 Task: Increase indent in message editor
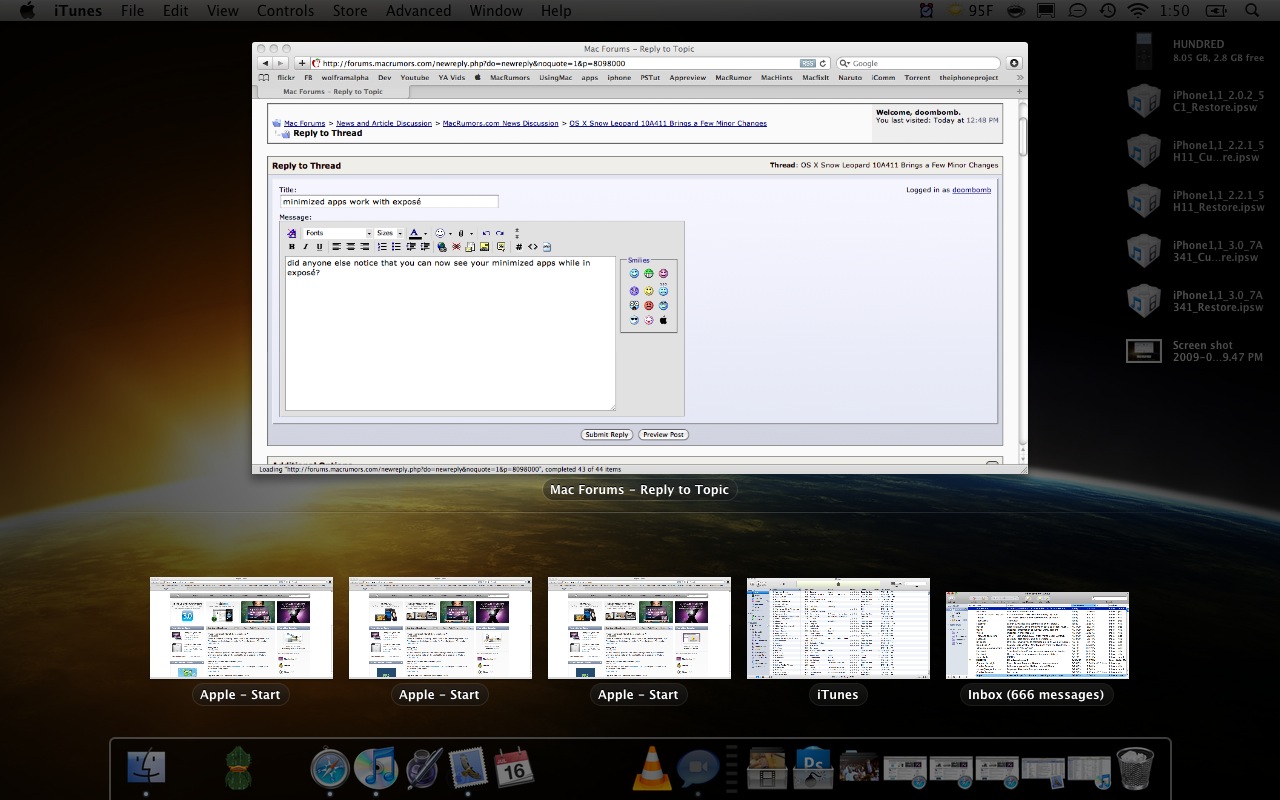[x=424, y=246]
